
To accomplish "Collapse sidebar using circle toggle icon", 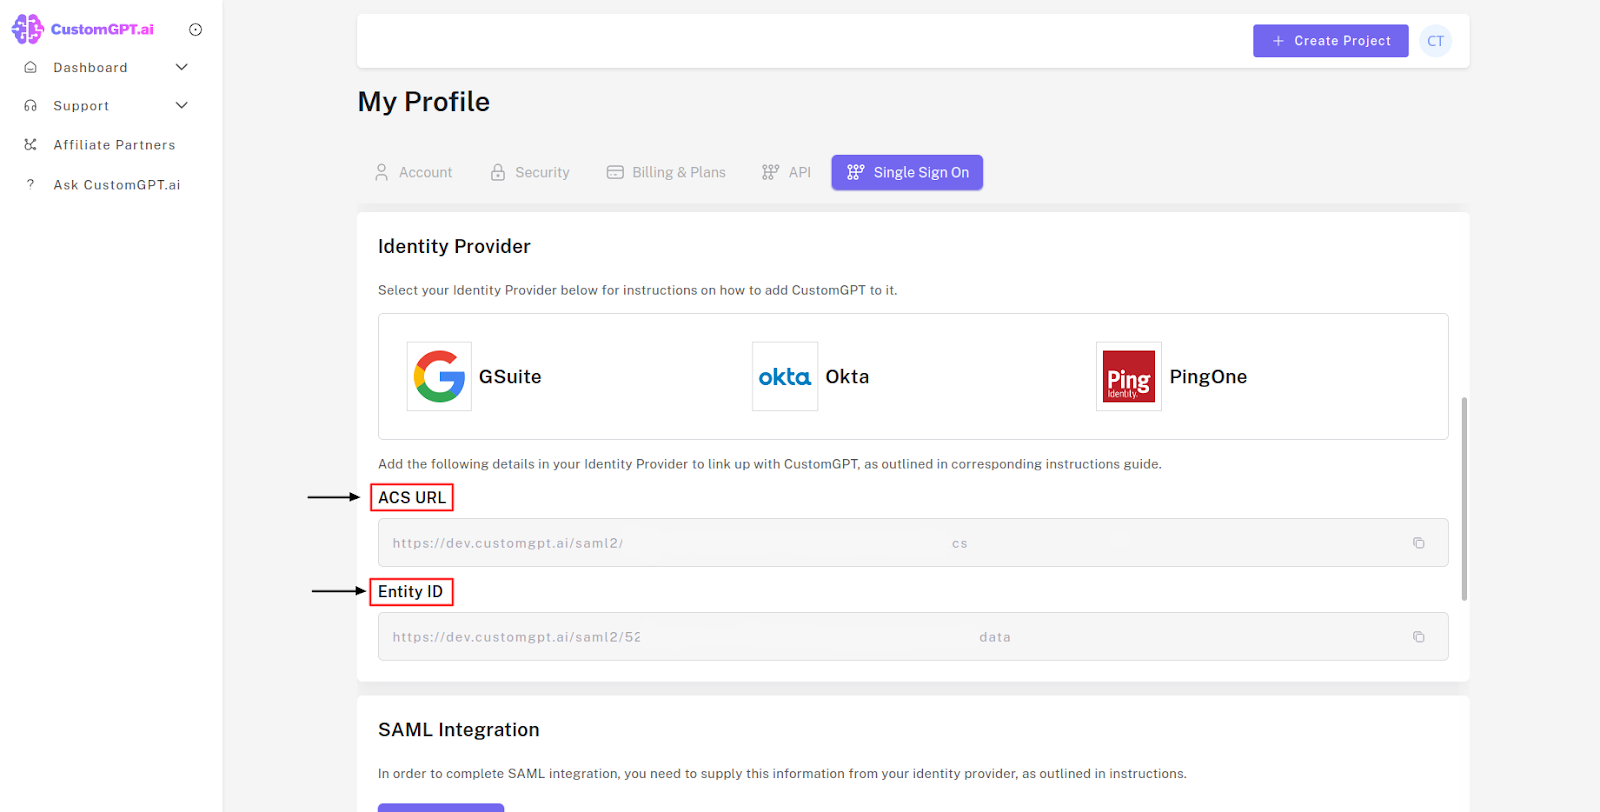I will pyautogui.click(x=196, y=30).
